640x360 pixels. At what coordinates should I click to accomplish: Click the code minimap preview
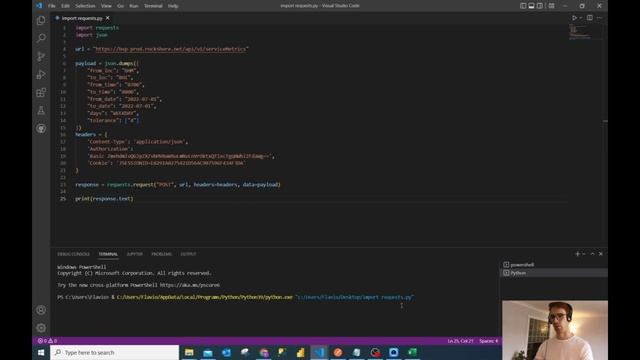point(585,32)
